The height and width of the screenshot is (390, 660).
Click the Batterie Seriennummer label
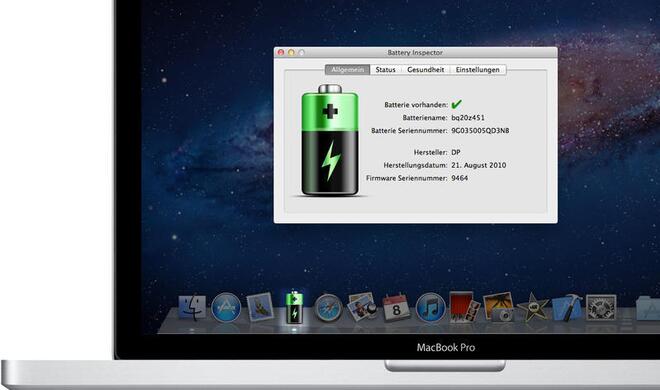click(409, 131)
